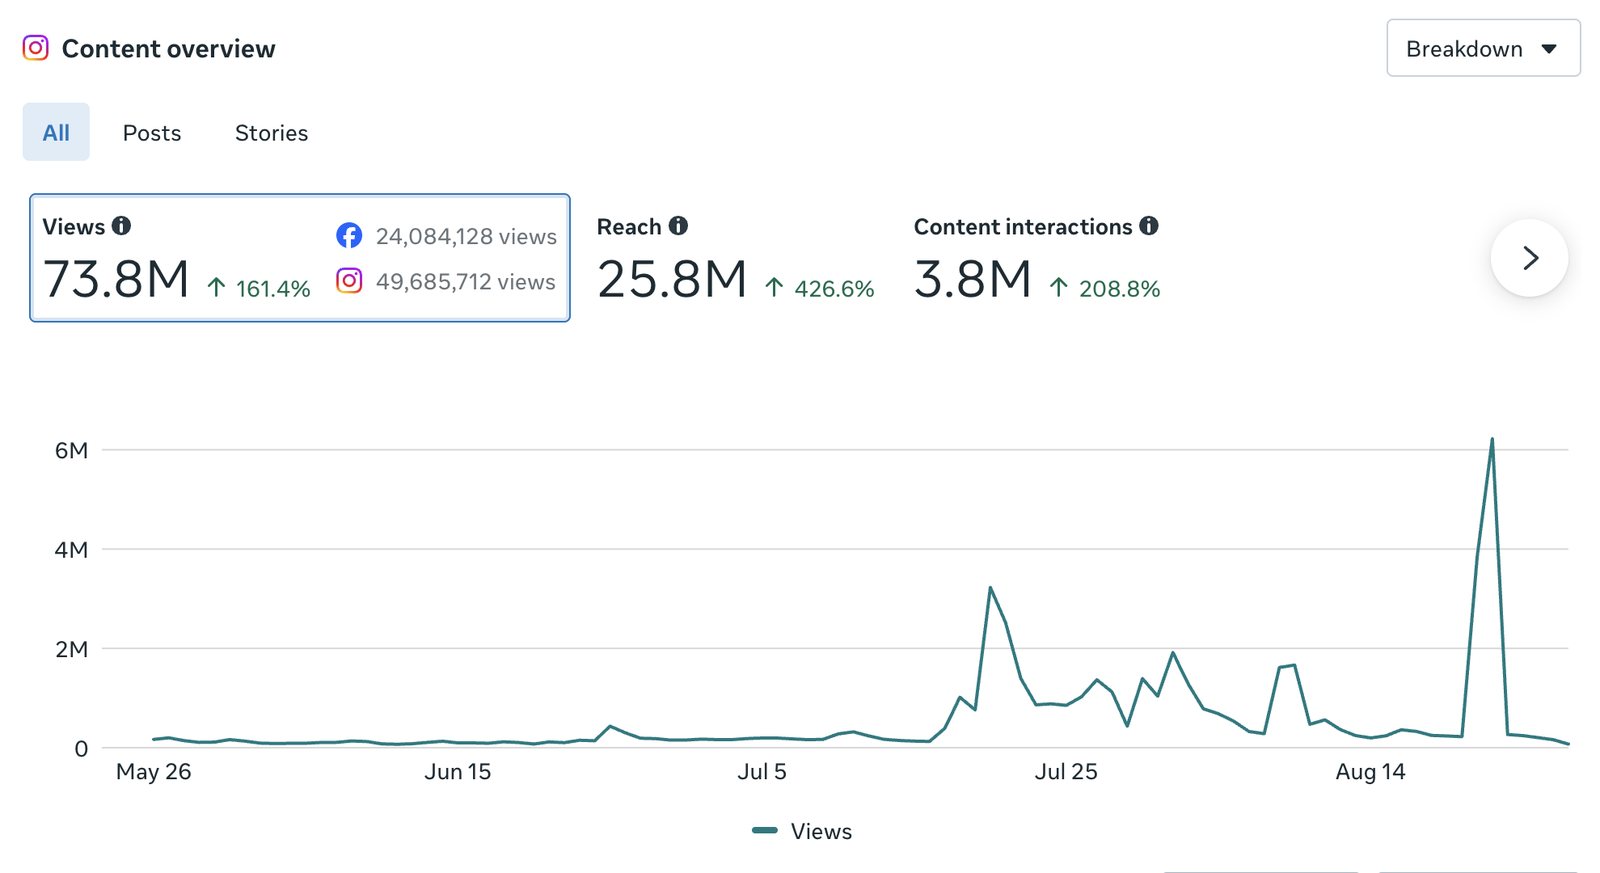Click the Jul 5 axis label
Image resolution: width=1600 pixels, height=873 pixels.
pos(762,772)
